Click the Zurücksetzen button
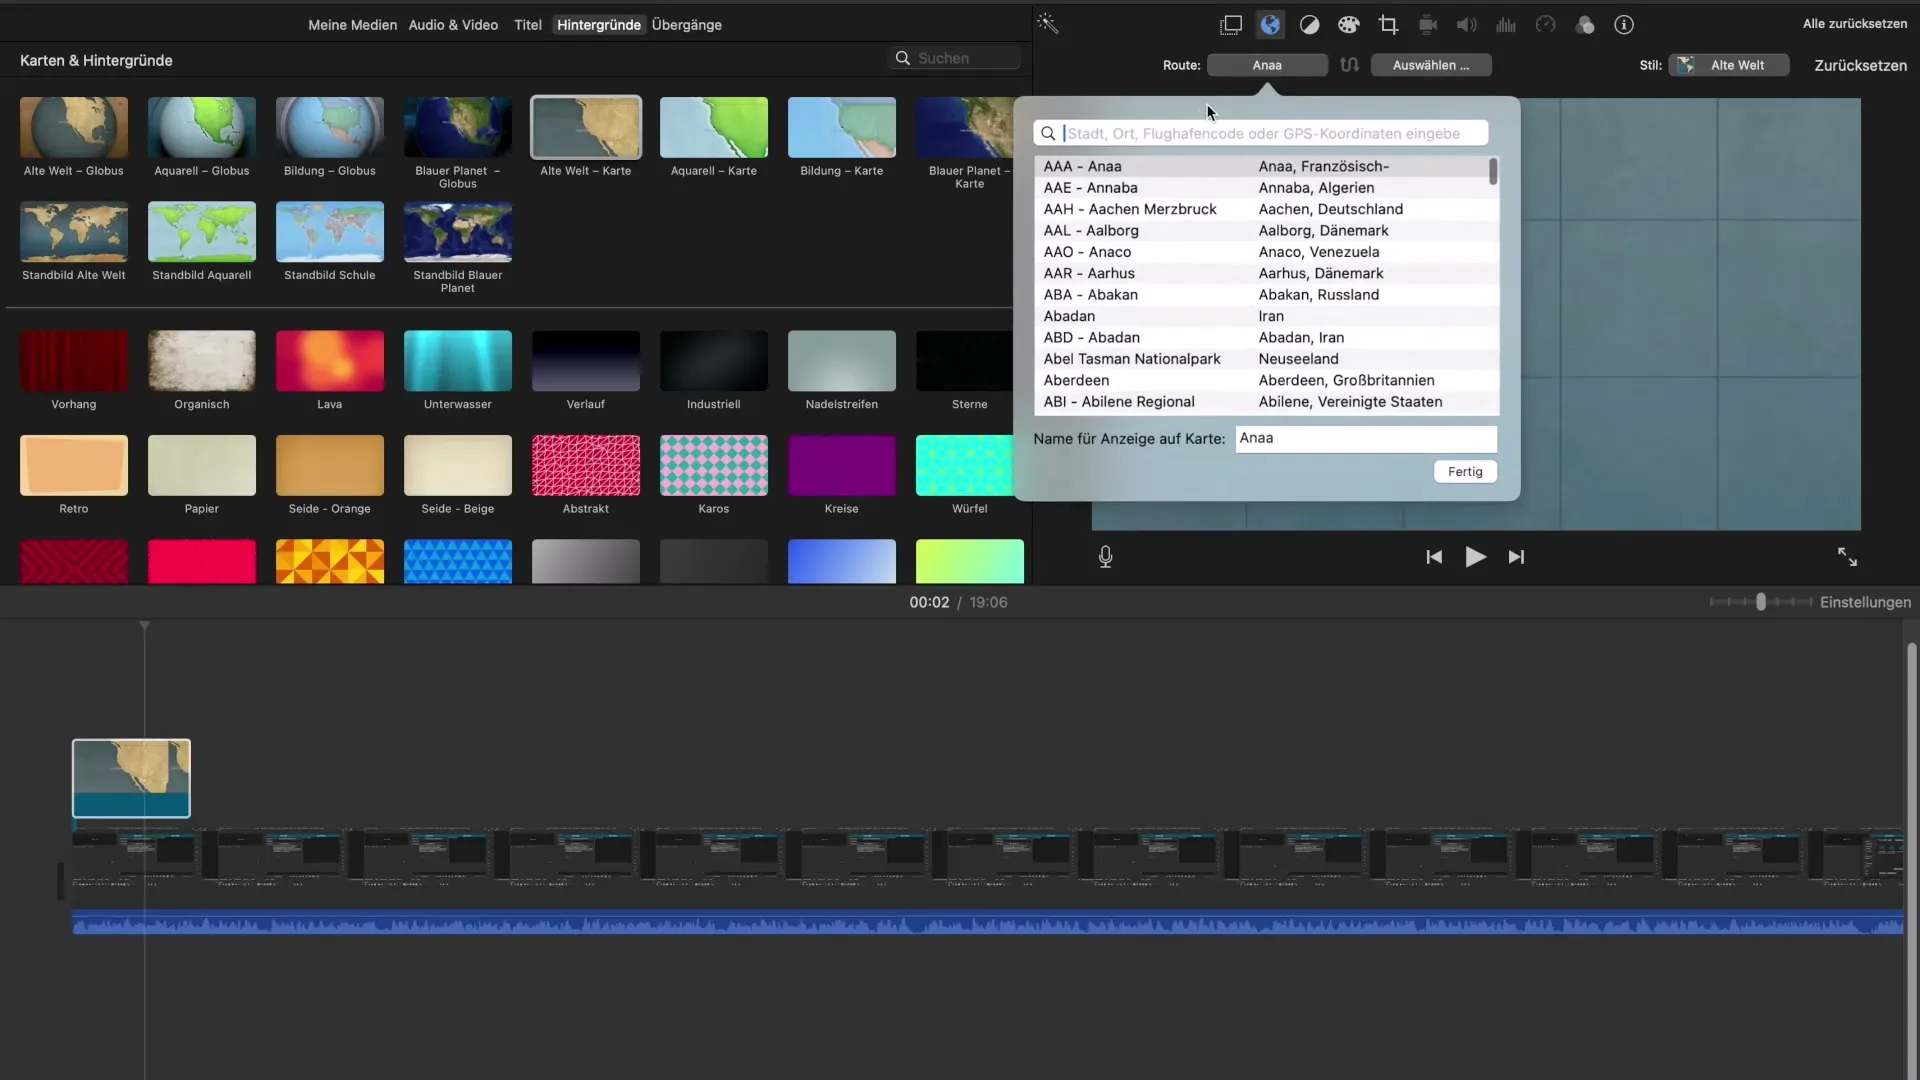 coord(1861,65)
